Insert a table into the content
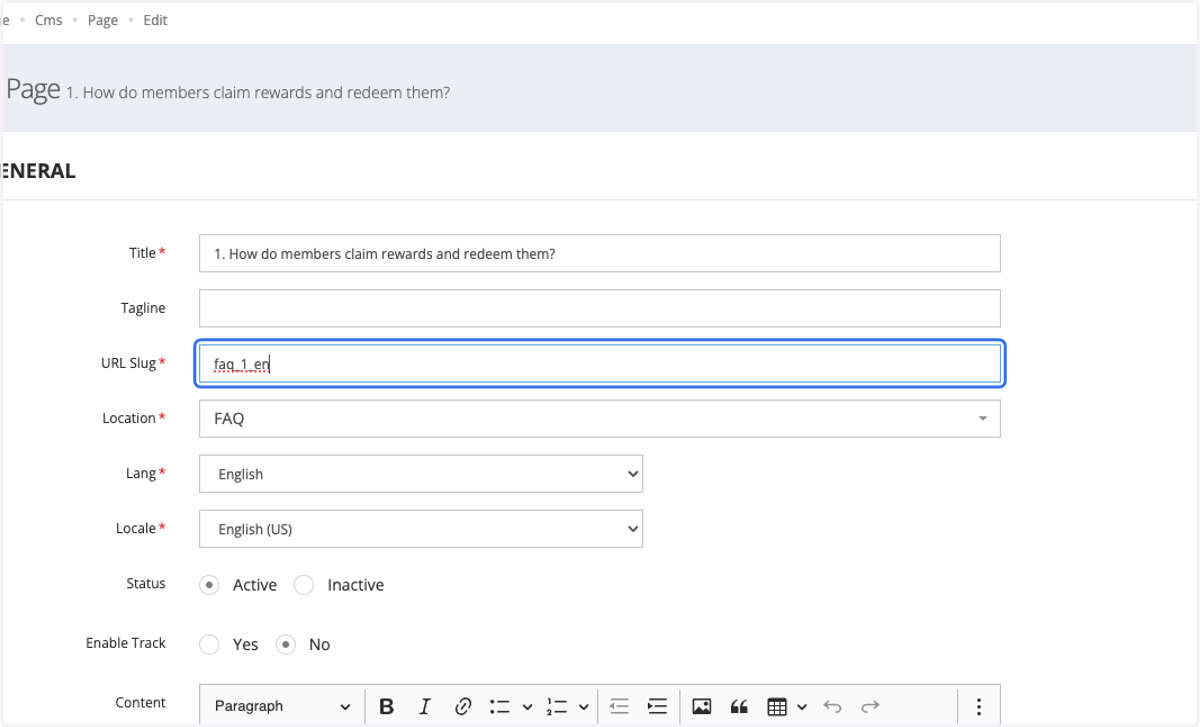The image size is (1200, 727). [x=777, y=707]
